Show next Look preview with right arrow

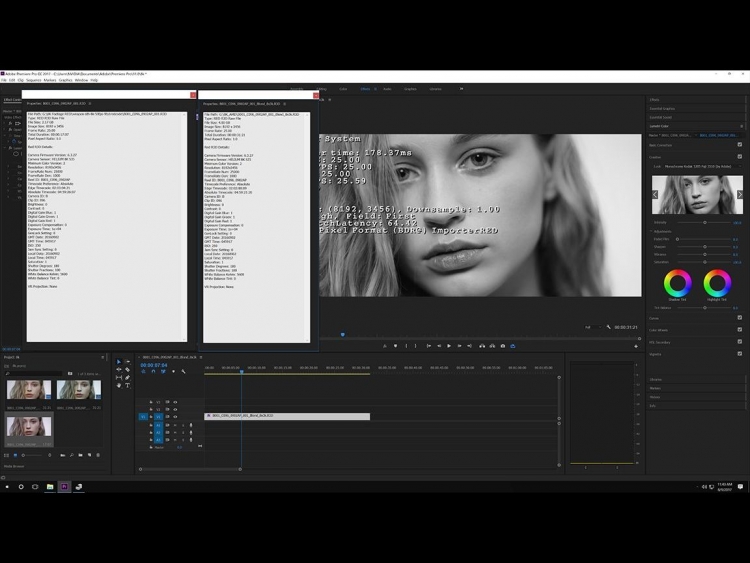coord(740,194)
